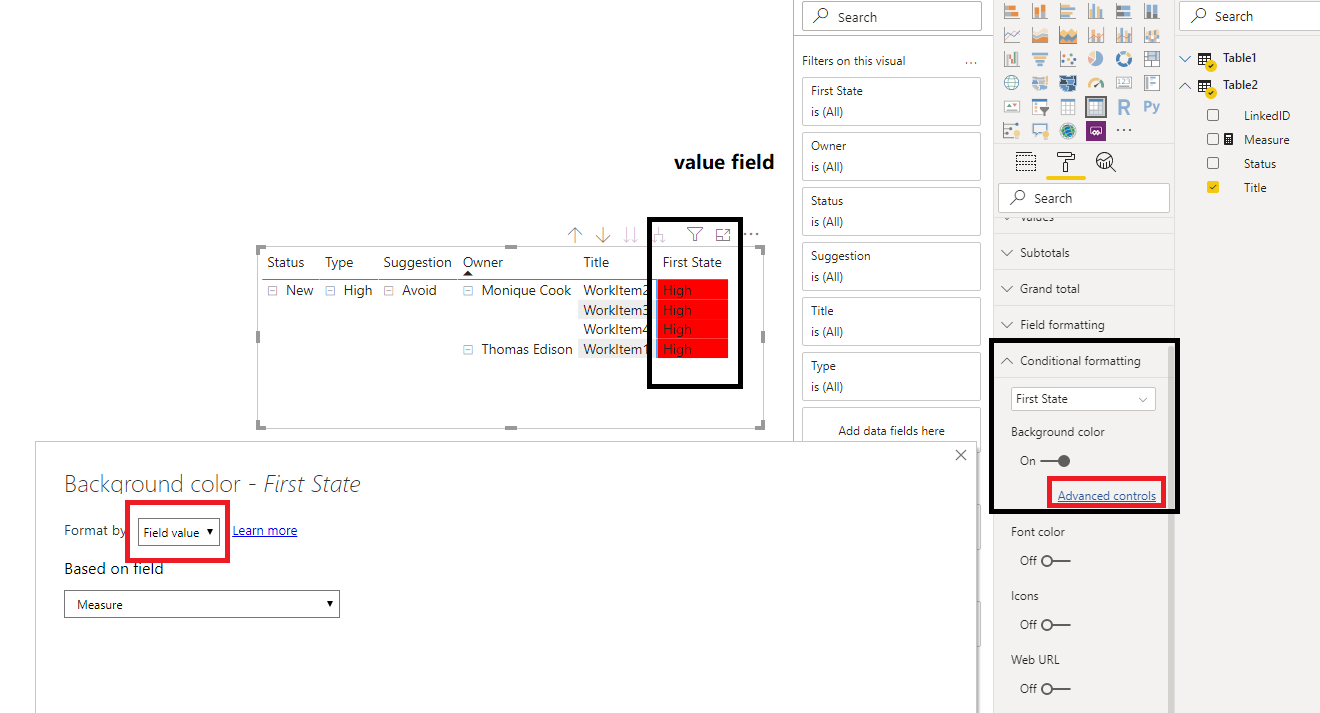Viewport: 1320px width, 713px height.
Task: Switch to the Format paint roller tab
Action: [1066, 162]
